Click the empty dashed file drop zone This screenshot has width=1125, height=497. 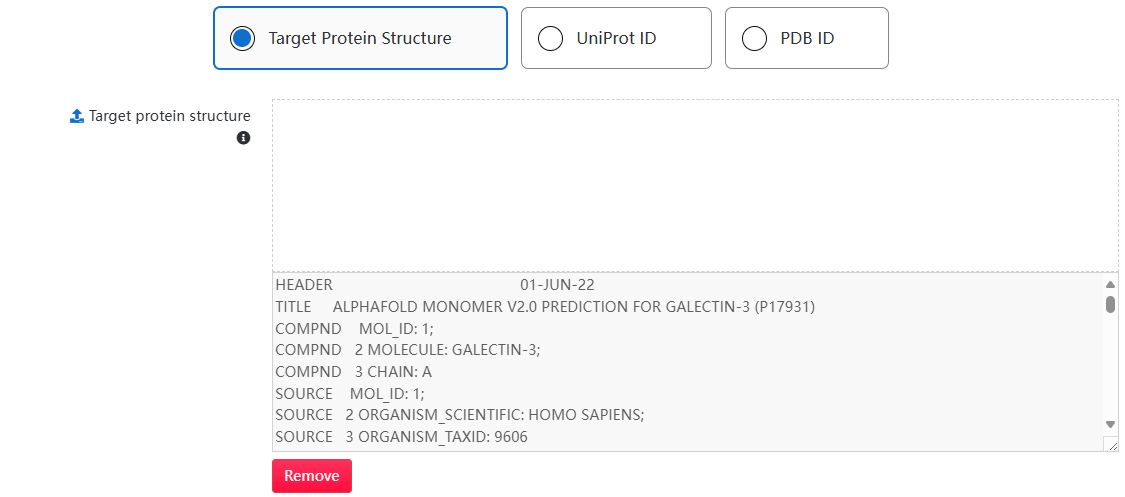tap(695, 185)
